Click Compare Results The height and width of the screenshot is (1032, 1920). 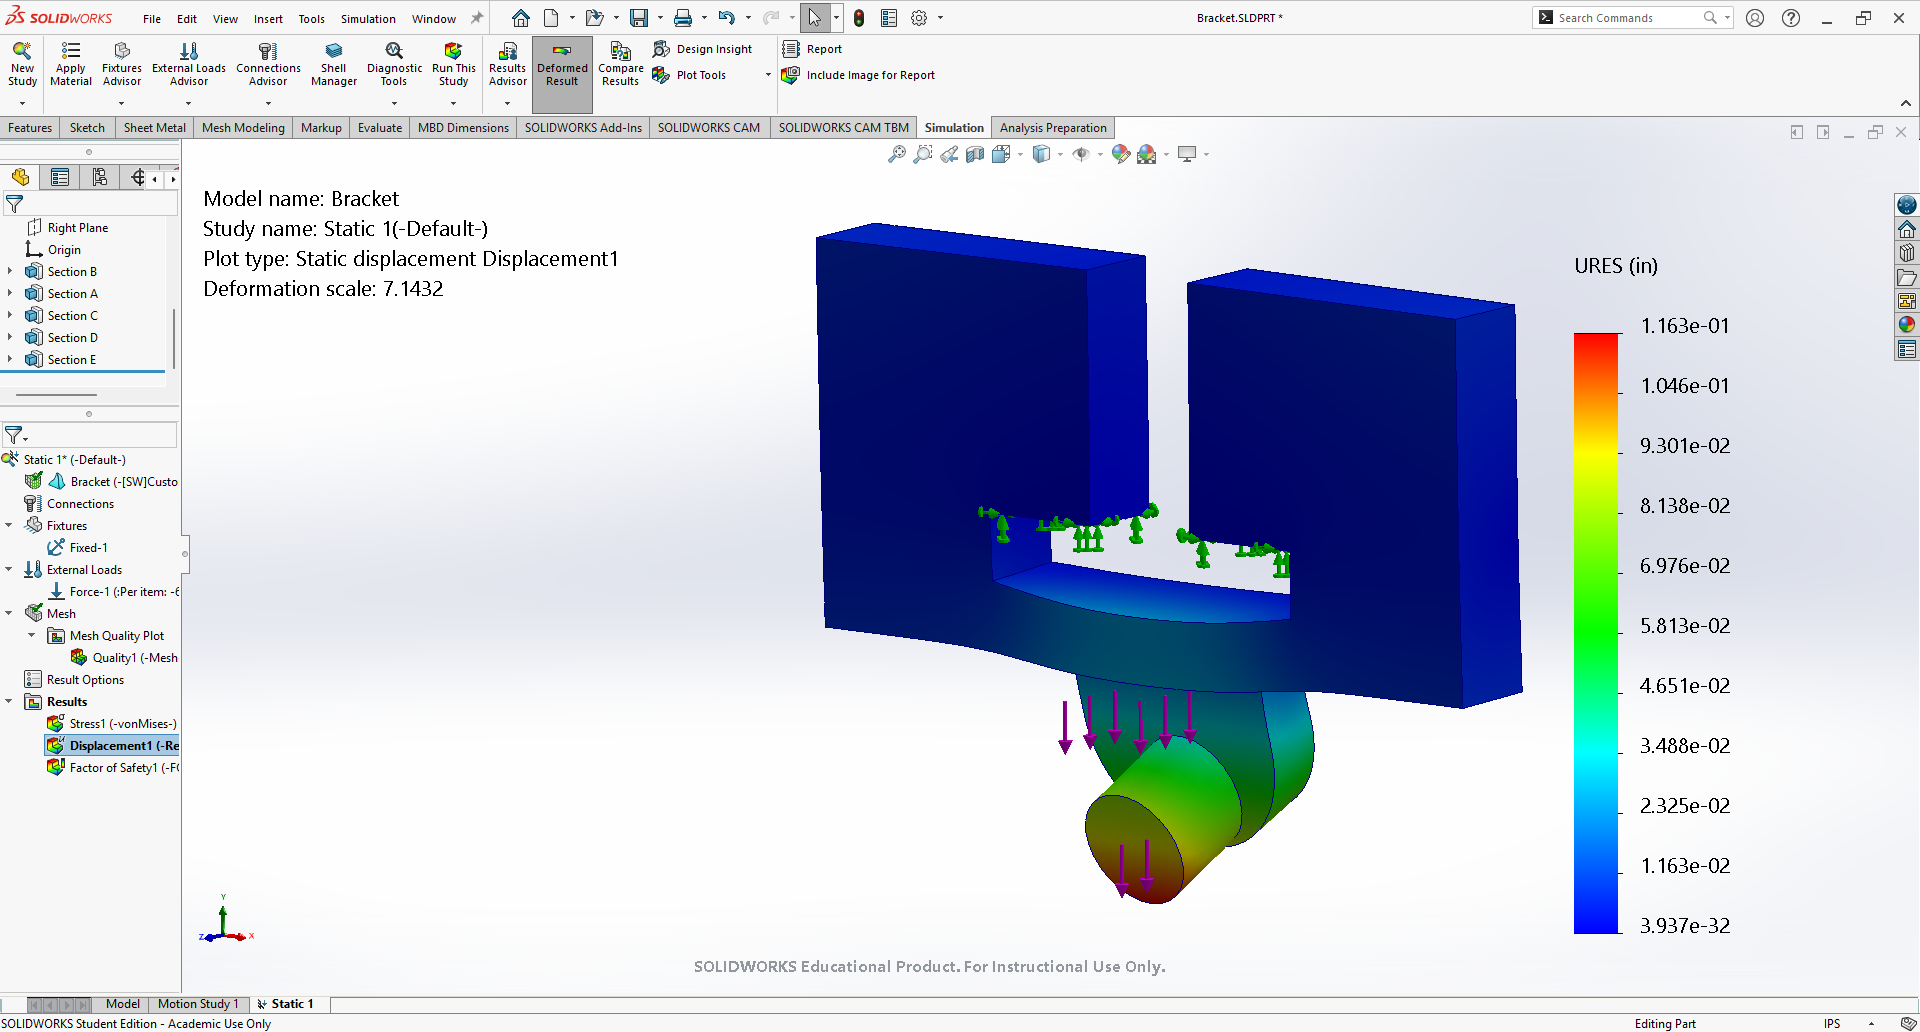pos(620,64)
